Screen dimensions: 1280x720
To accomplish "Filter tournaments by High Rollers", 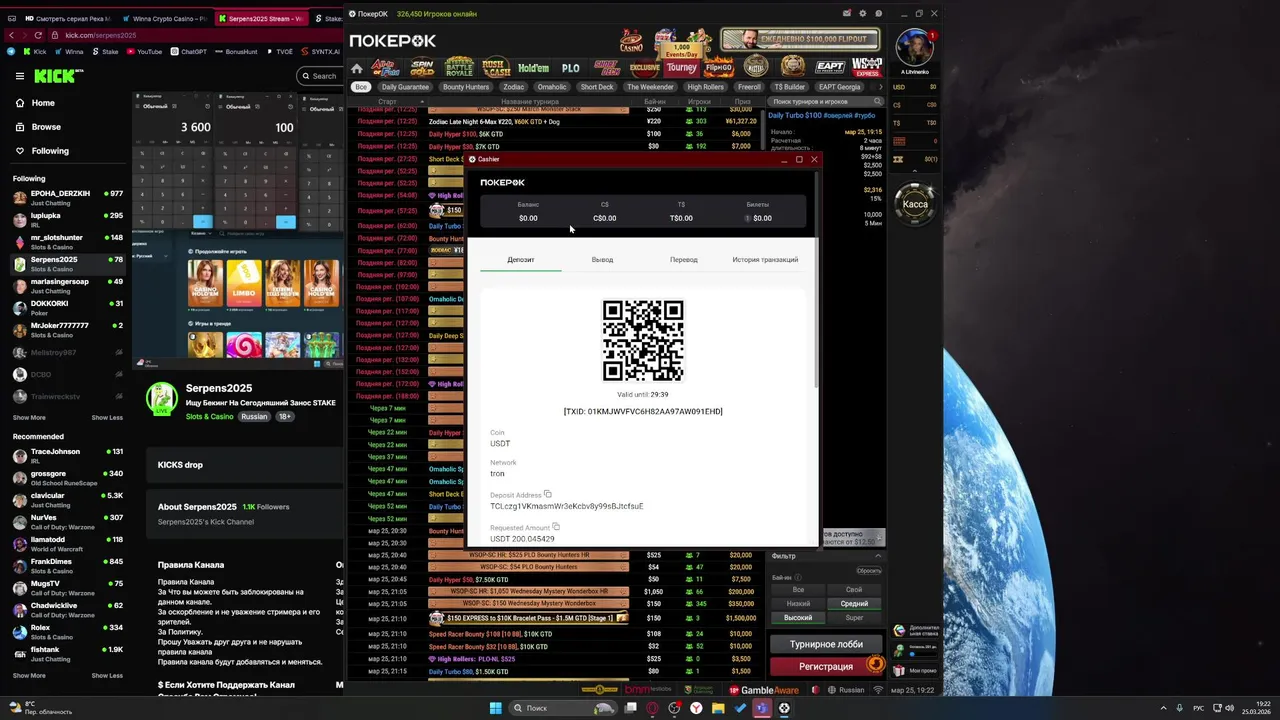I will click(706, 87).
